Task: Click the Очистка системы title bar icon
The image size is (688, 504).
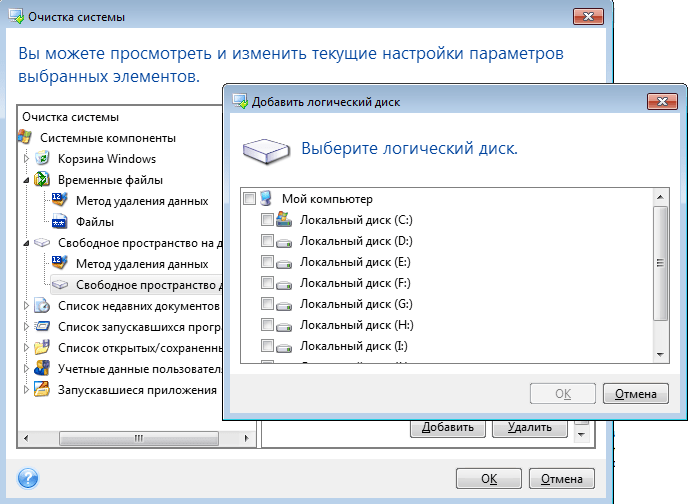Action: pos(17,16)
